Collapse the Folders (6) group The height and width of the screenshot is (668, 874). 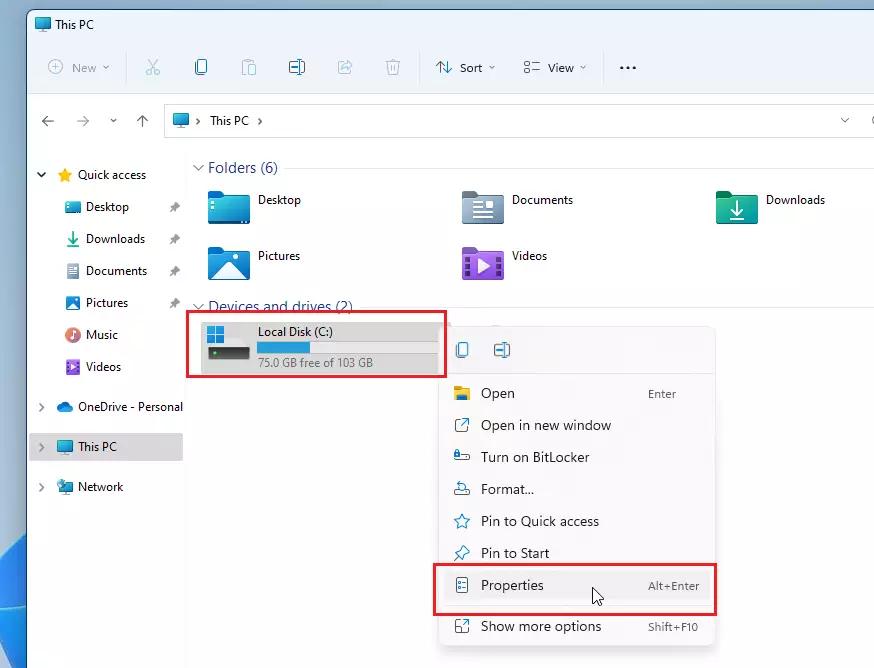(198, 168)
